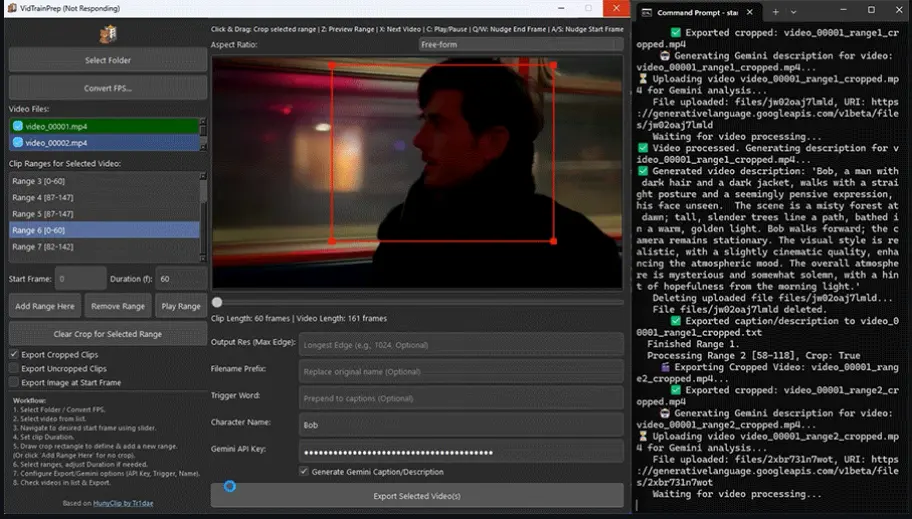The image size is (912, 519).
Task: Click the video frame position slider handle
Action: point(217,302)
